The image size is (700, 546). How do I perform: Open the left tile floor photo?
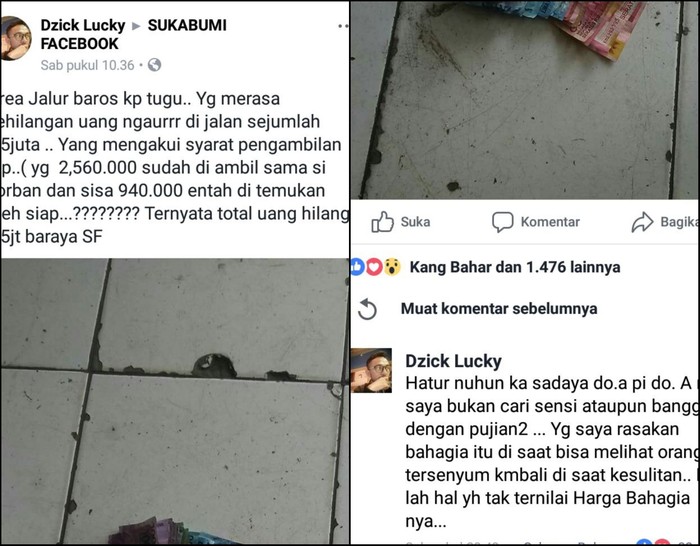tap(175, 401)
